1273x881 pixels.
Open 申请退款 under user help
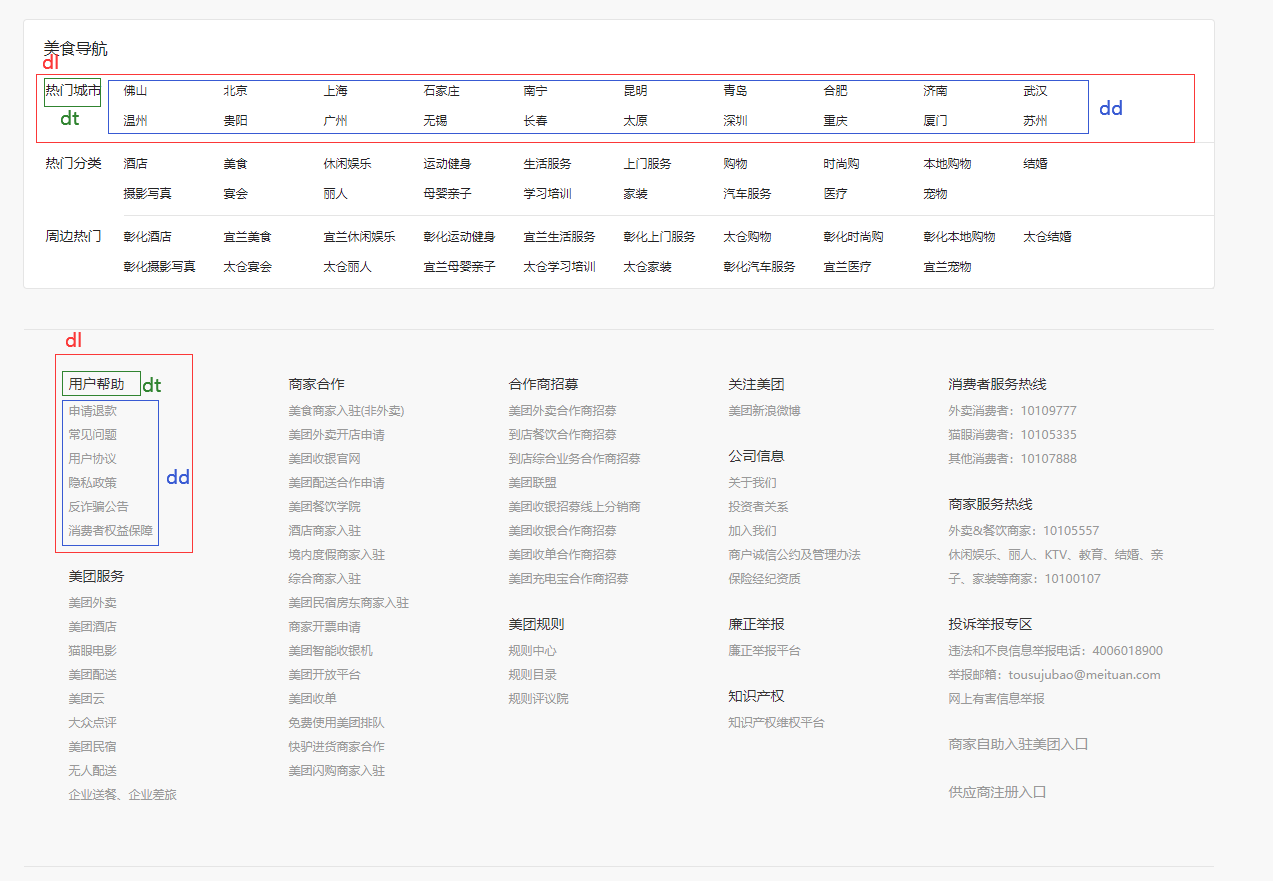(92, 411)
